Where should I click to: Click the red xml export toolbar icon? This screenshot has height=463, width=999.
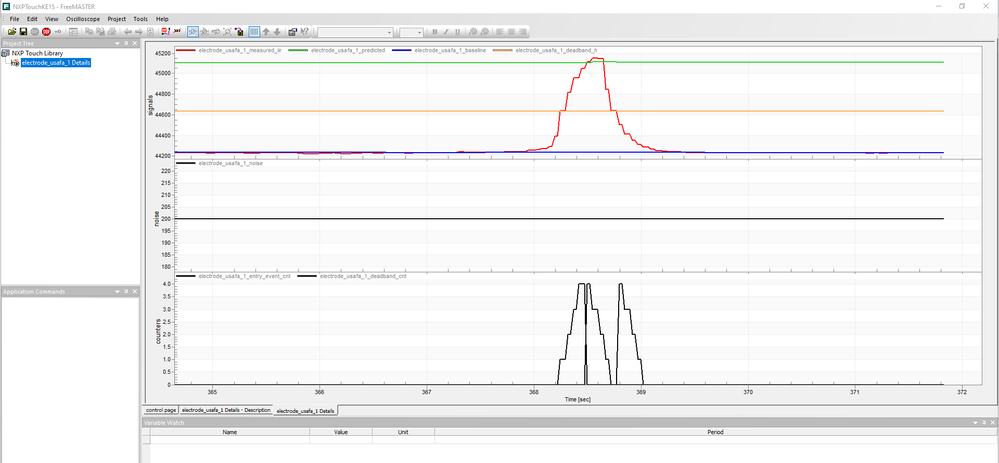coord(177,32)
